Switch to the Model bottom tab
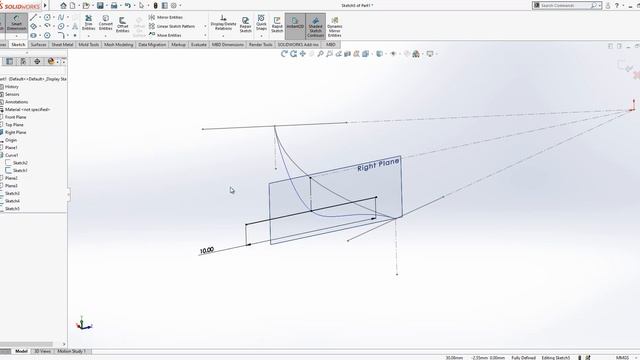 pyautogui.click(x=21, y=351)
